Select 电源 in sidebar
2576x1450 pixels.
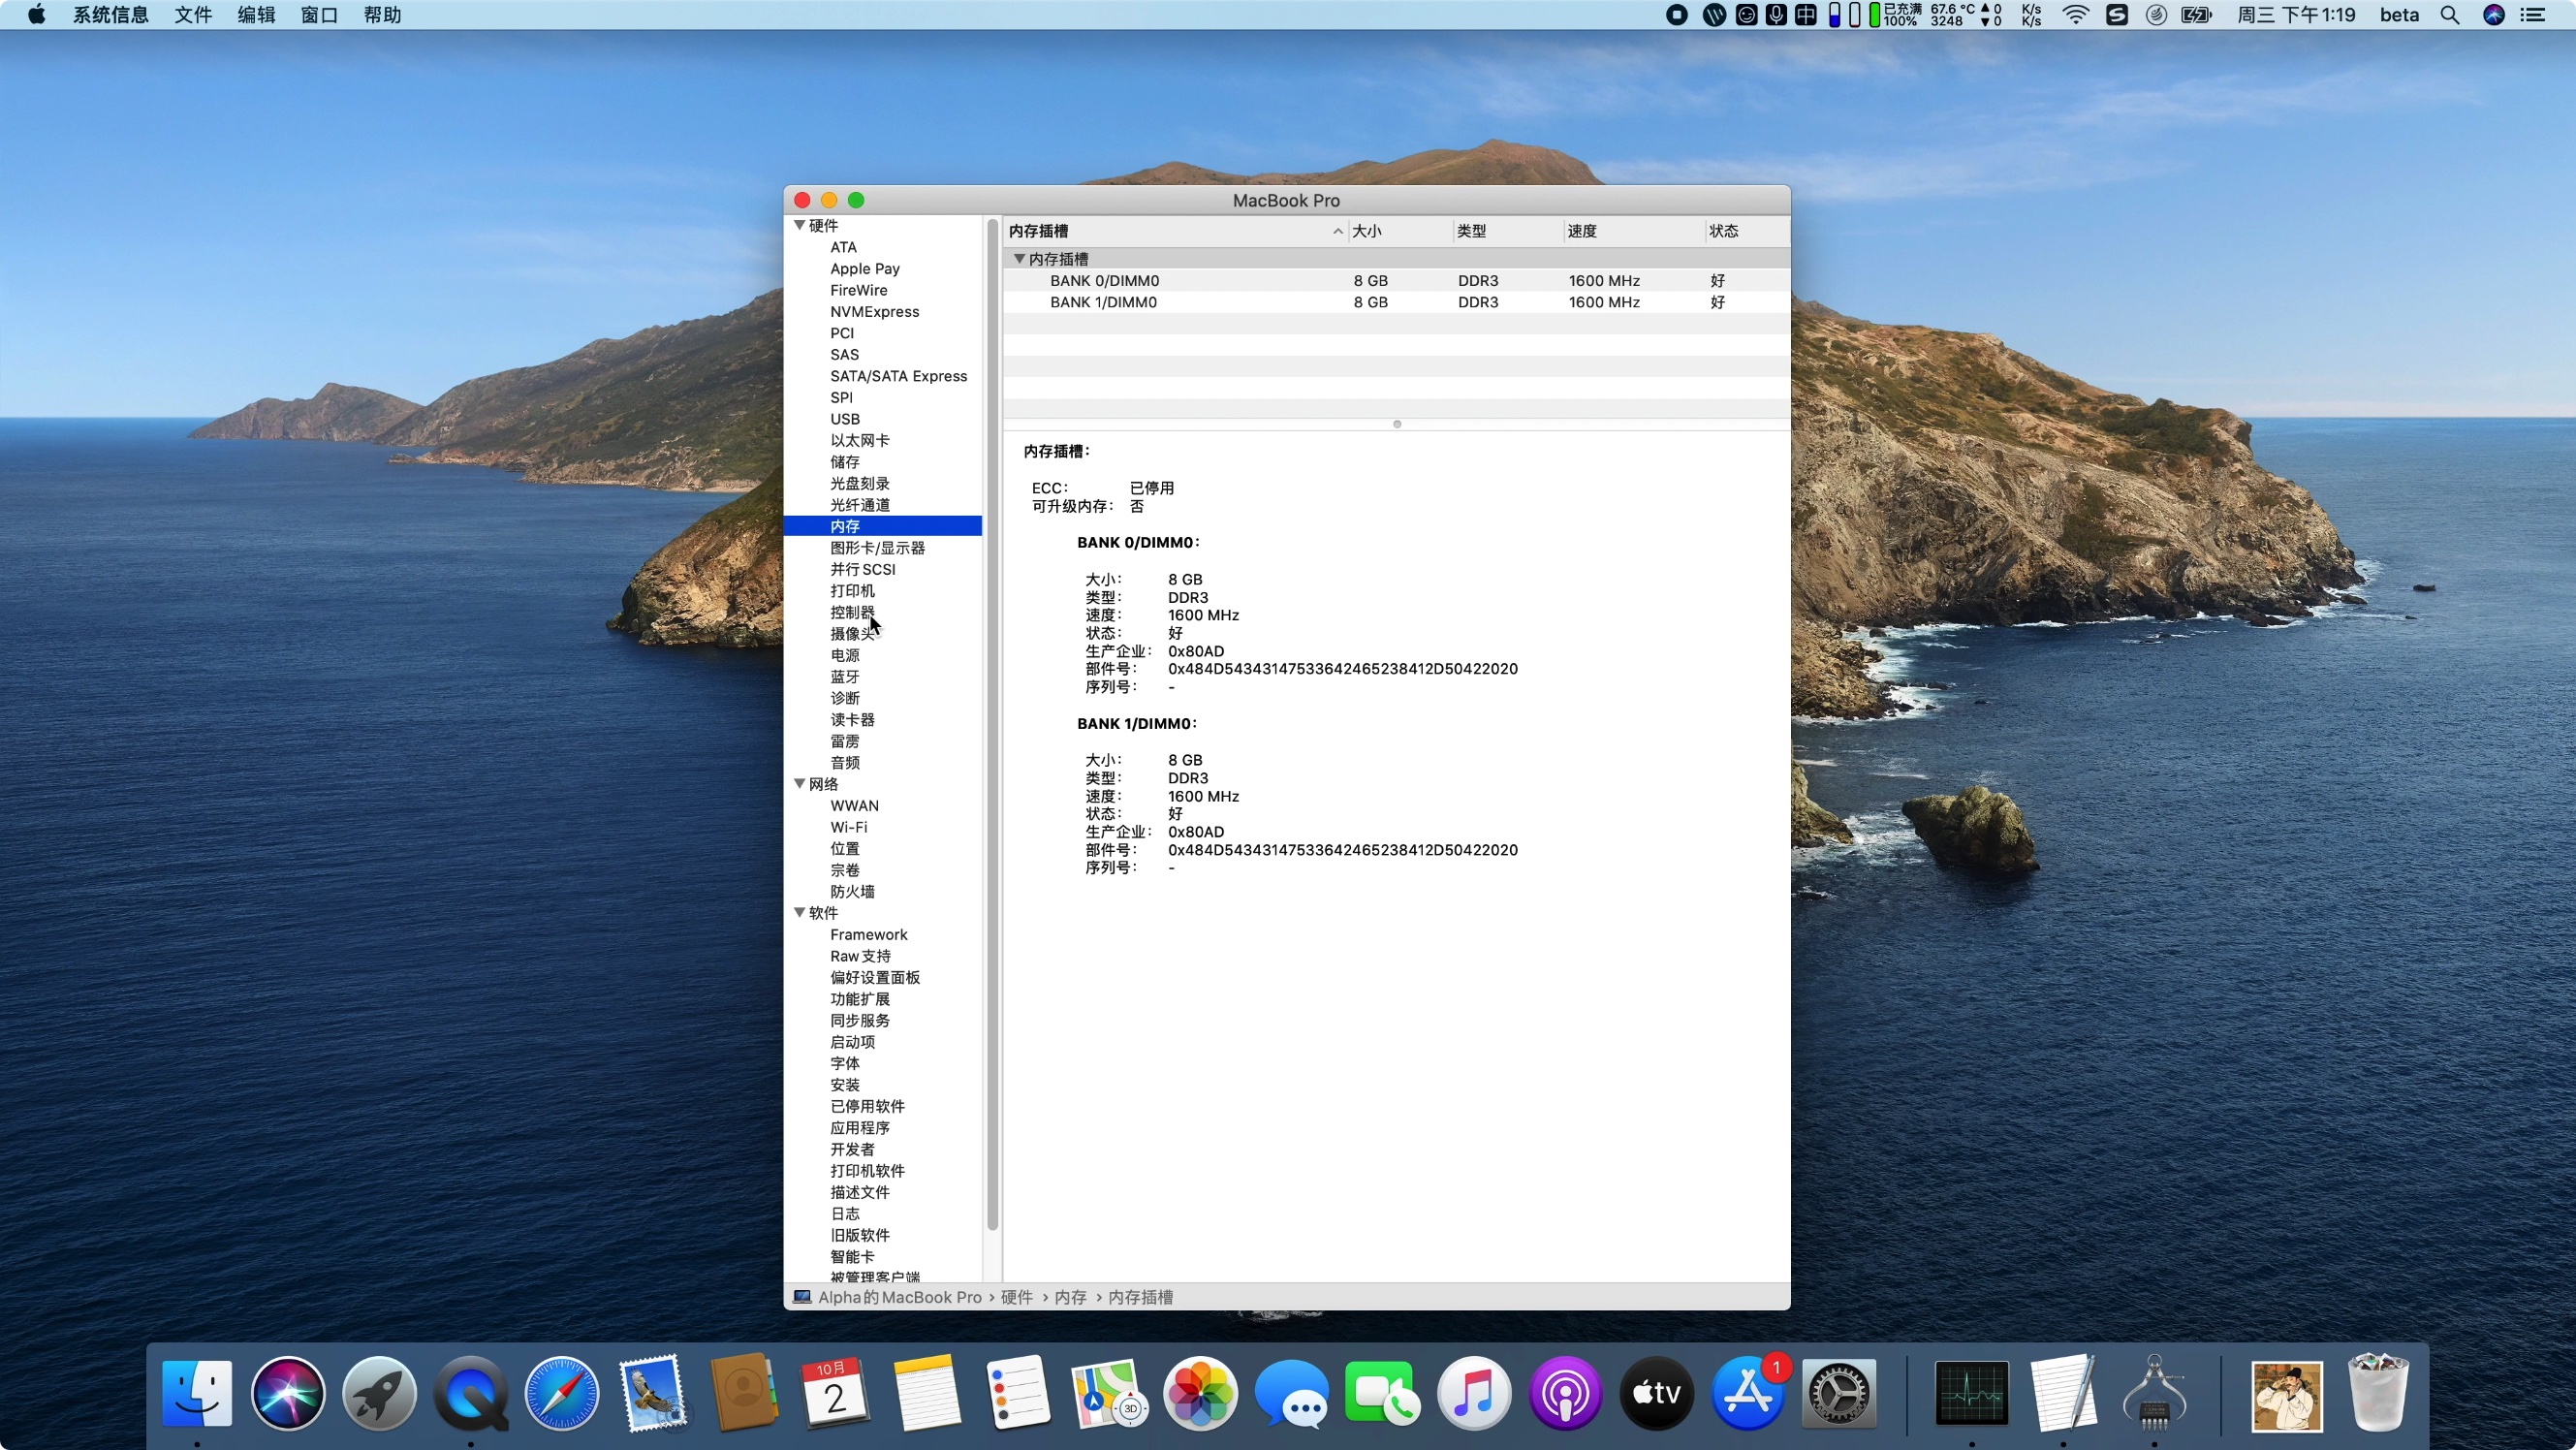tap(844, 654)
